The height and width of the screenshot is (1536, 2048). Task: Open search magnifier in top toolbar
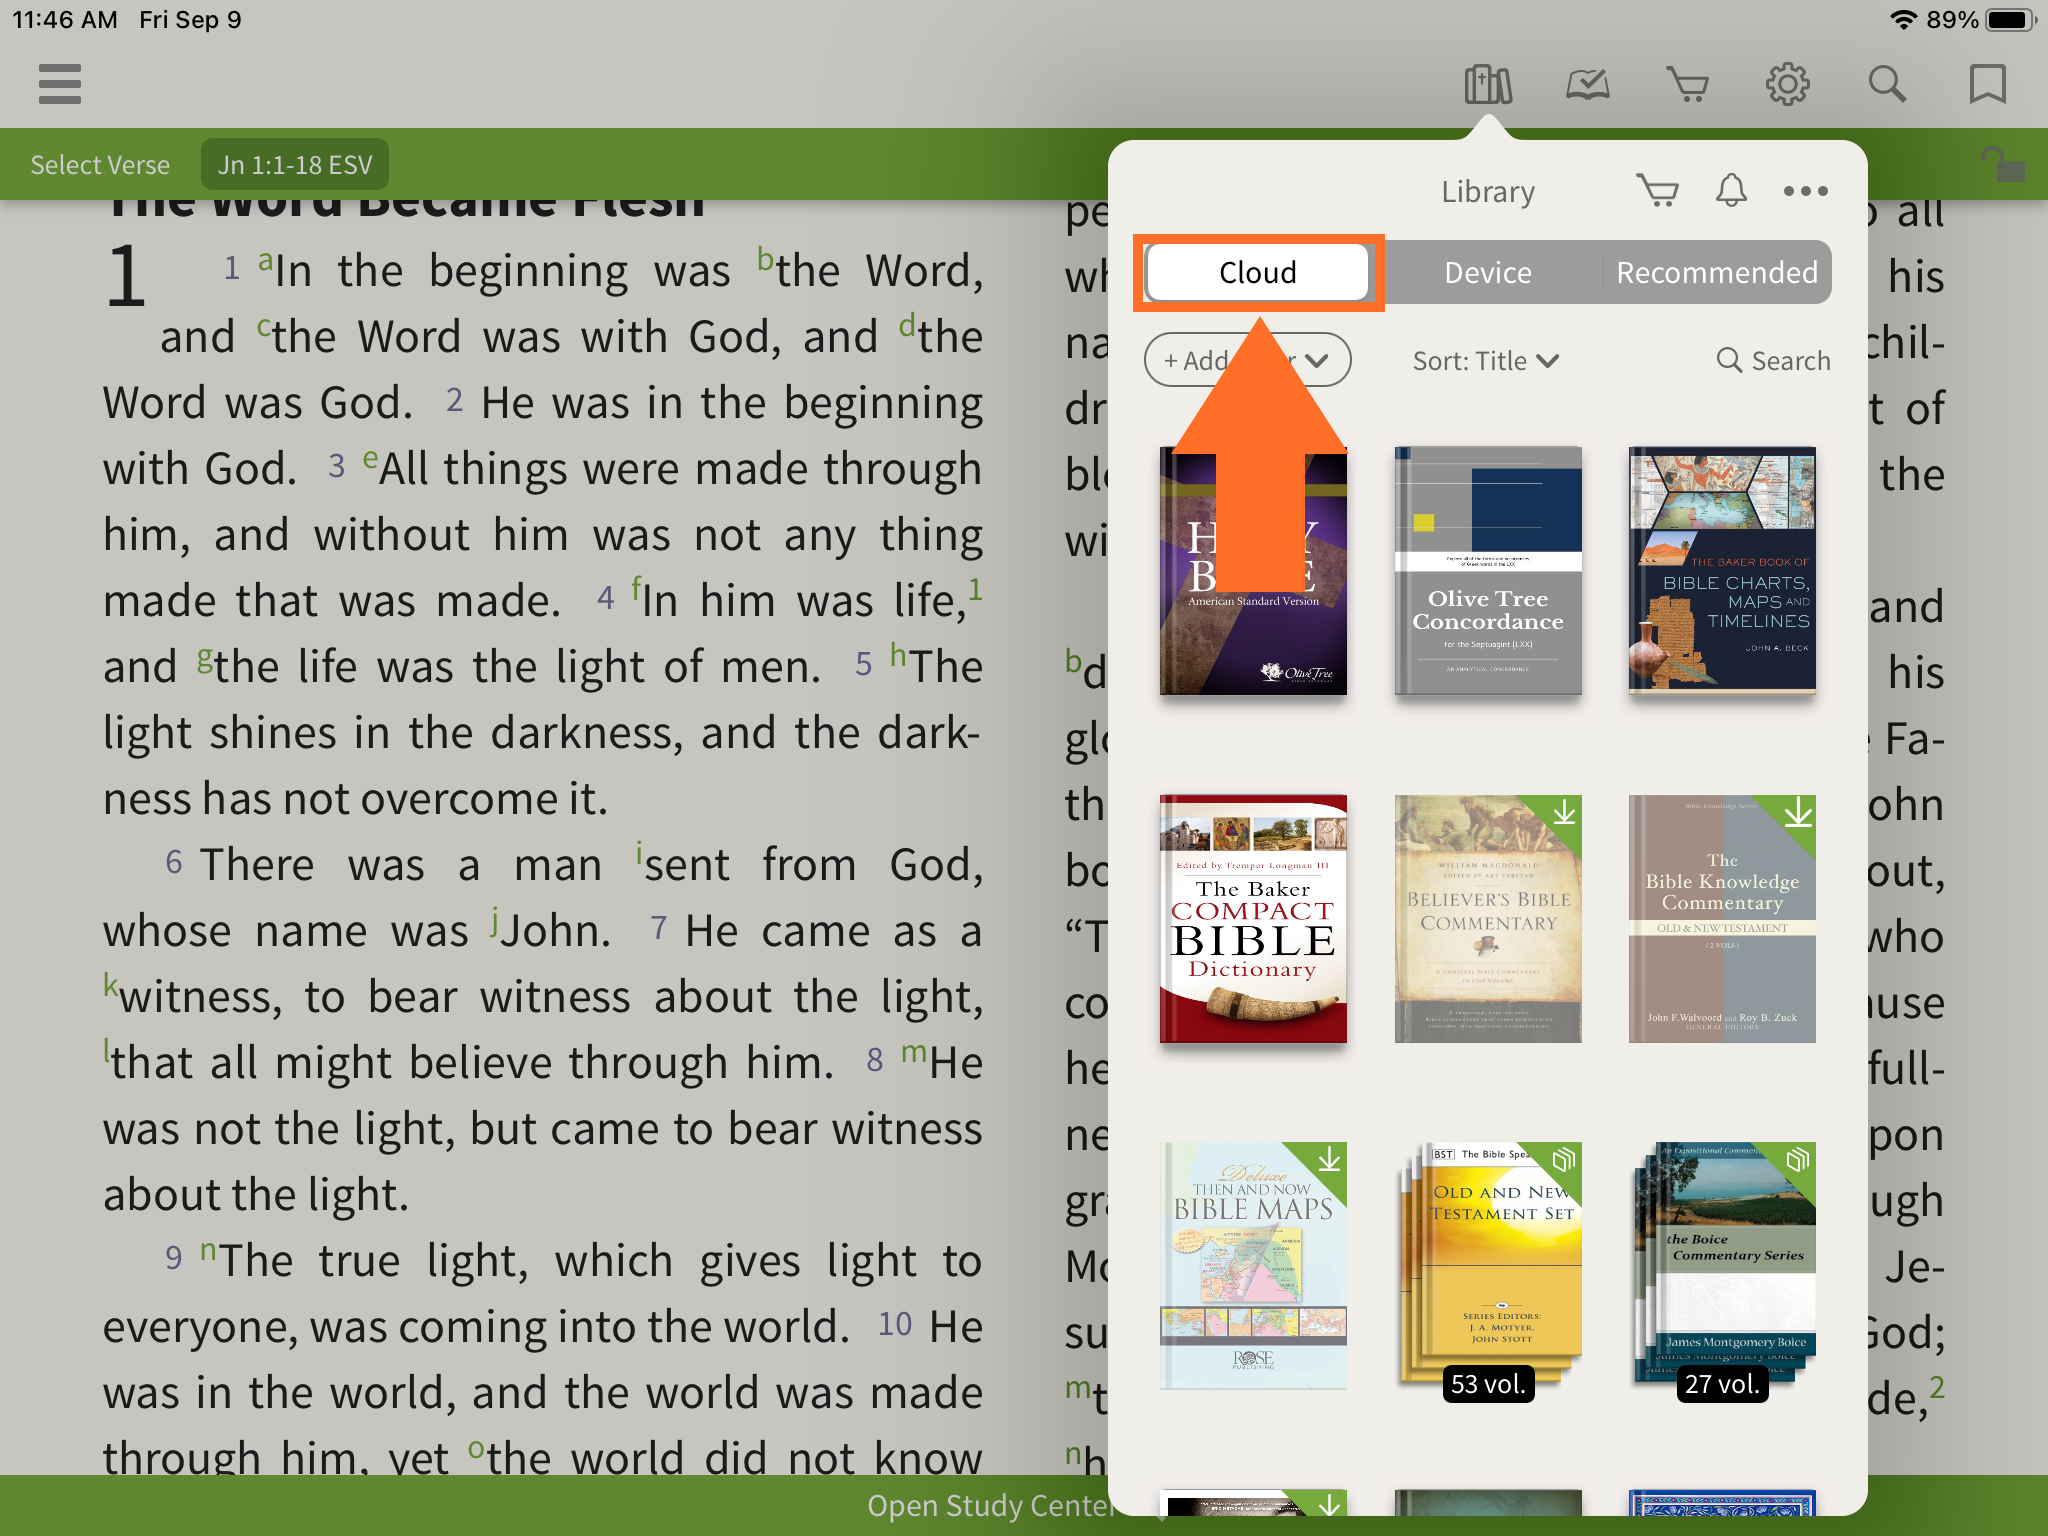(1888, 84)
